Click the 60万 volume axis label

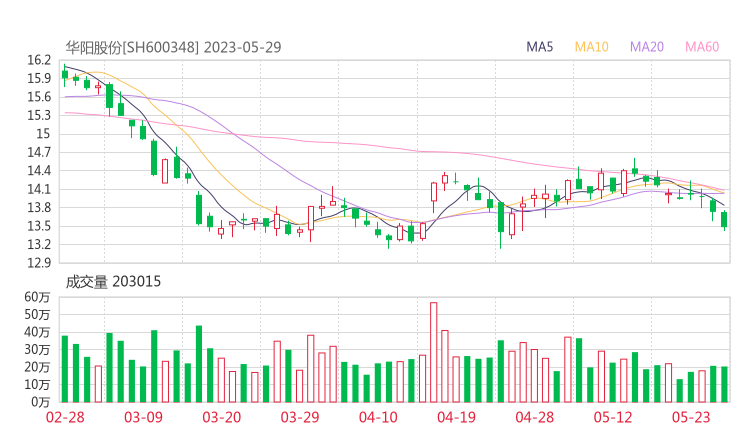pos(37,297)
